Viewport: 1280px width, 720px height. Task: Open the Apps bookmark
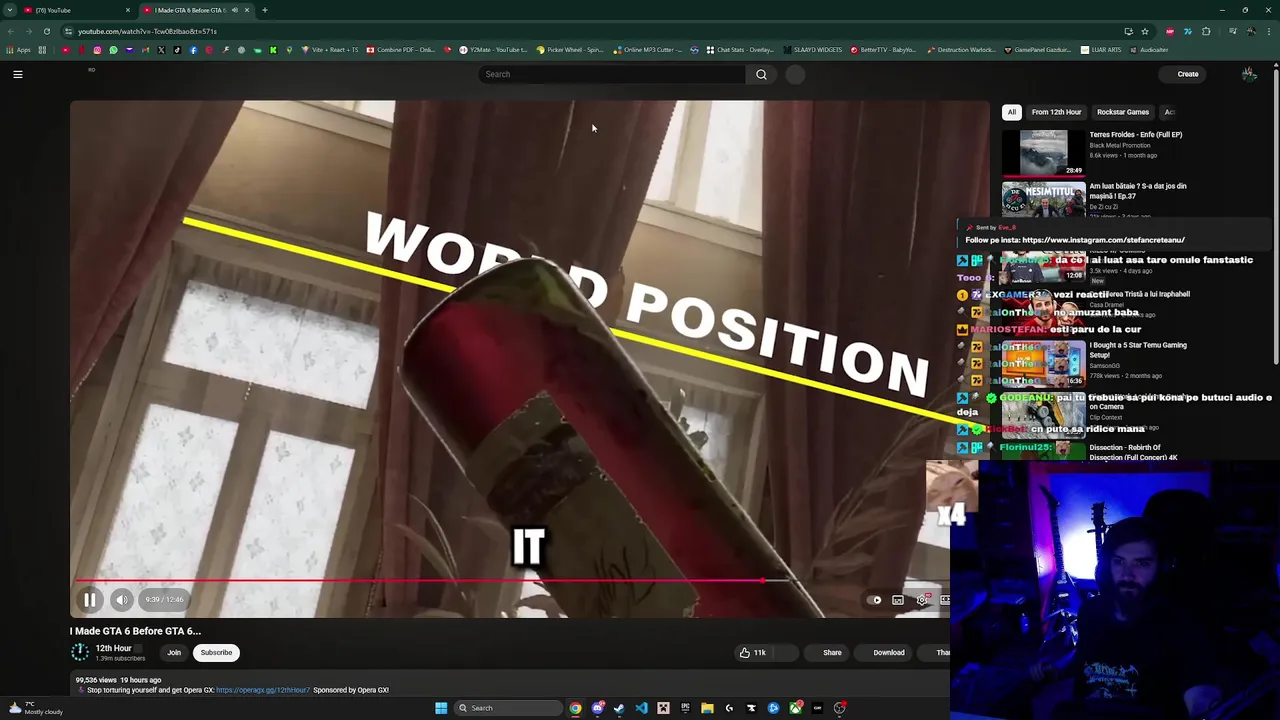click(x=18, y=50)
